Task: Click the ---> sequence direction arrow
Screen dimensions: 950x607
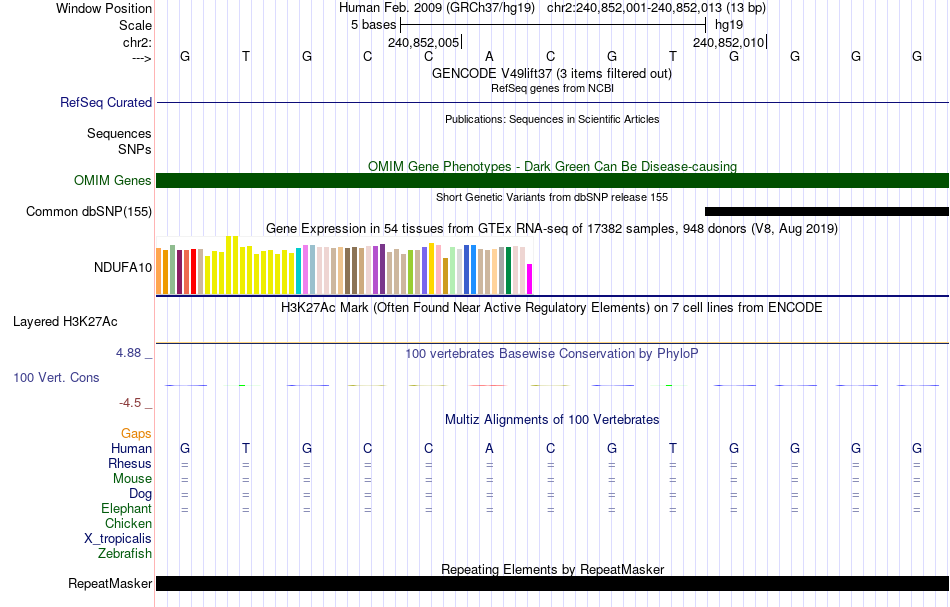Action: tap(141, 58)
